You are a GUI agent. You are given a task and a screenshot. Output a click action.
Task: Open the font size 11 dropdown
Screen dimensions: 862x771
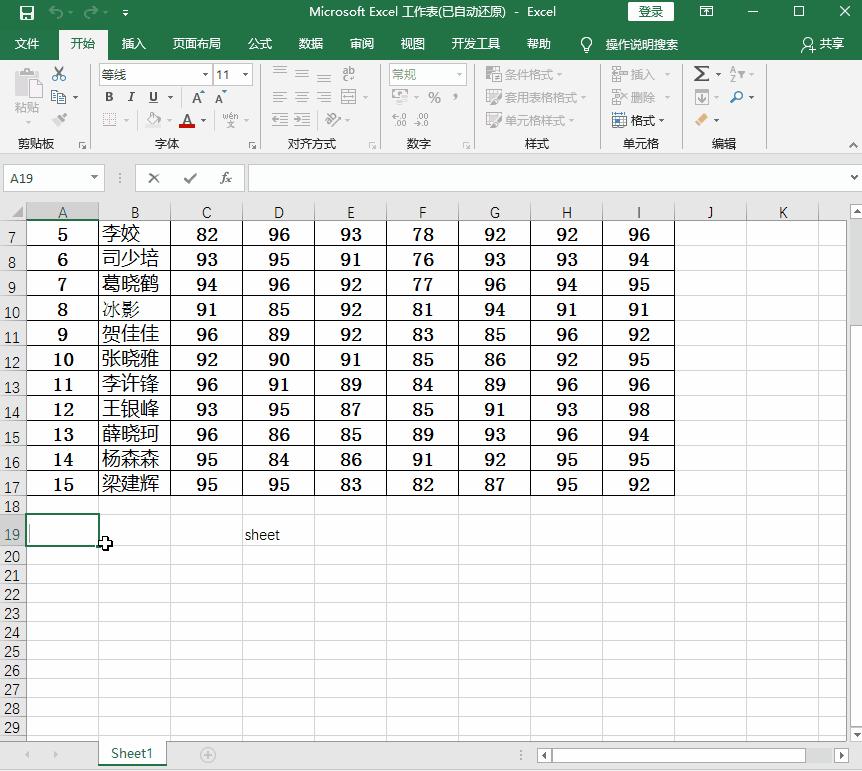coord(245,74)
